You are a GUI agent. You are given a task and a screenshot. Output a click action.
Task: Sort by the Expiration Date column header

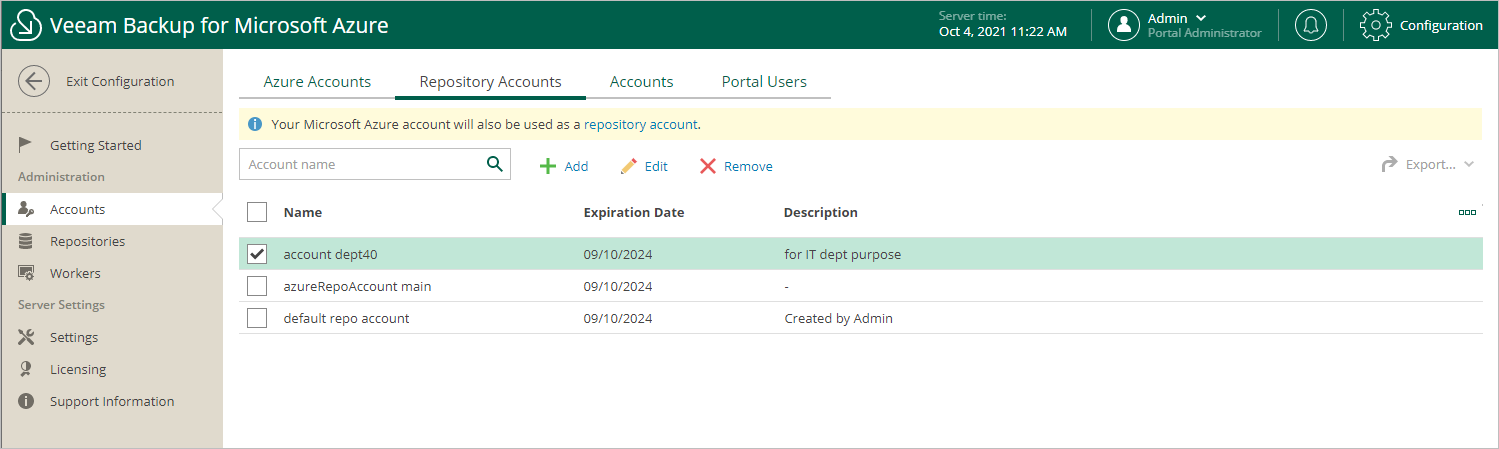pyautogui.click(x=634, y=212)
